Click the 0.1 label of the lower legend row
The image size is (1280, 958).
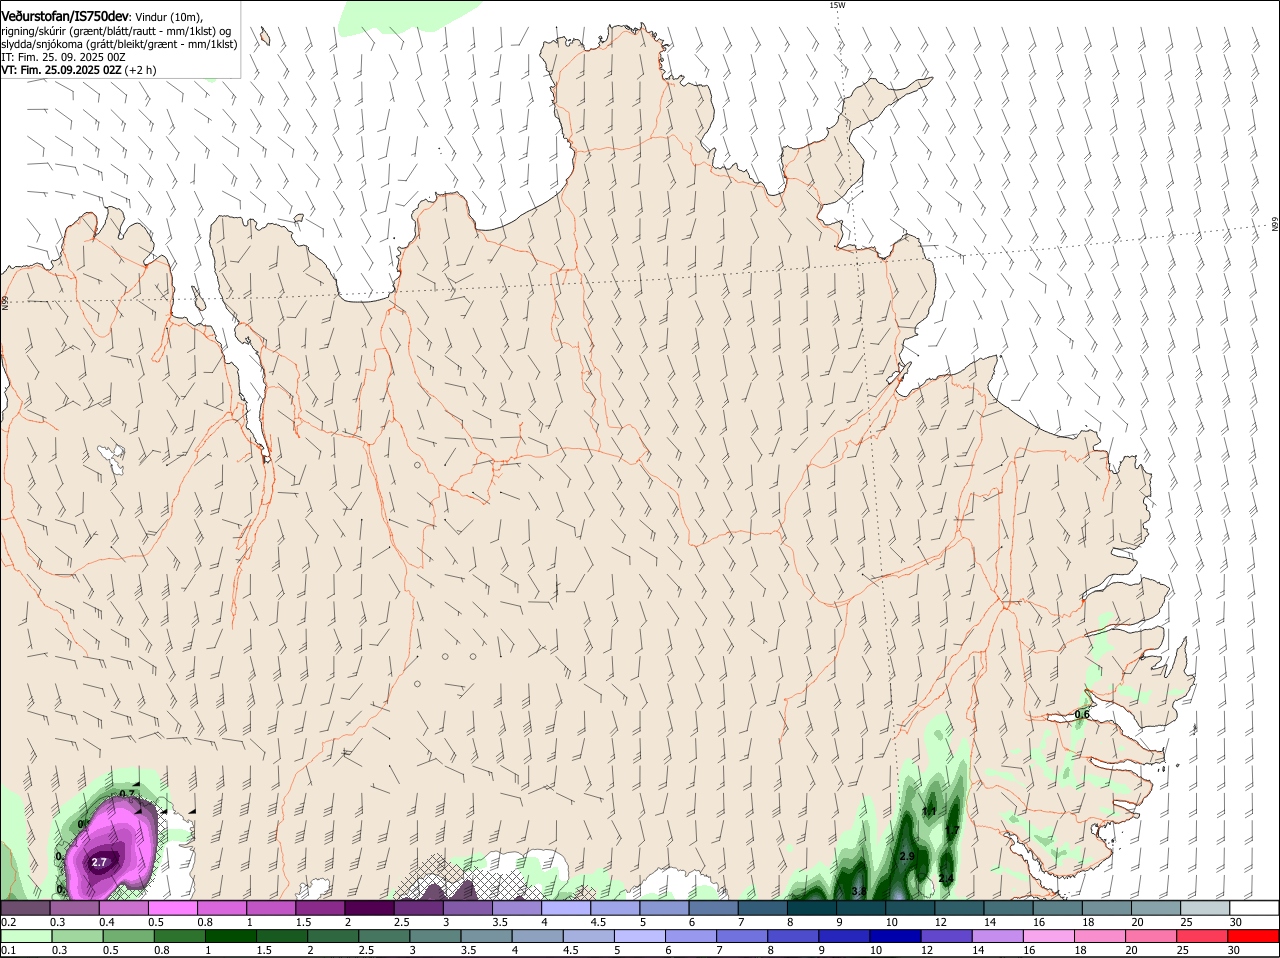tap(8, 951)
